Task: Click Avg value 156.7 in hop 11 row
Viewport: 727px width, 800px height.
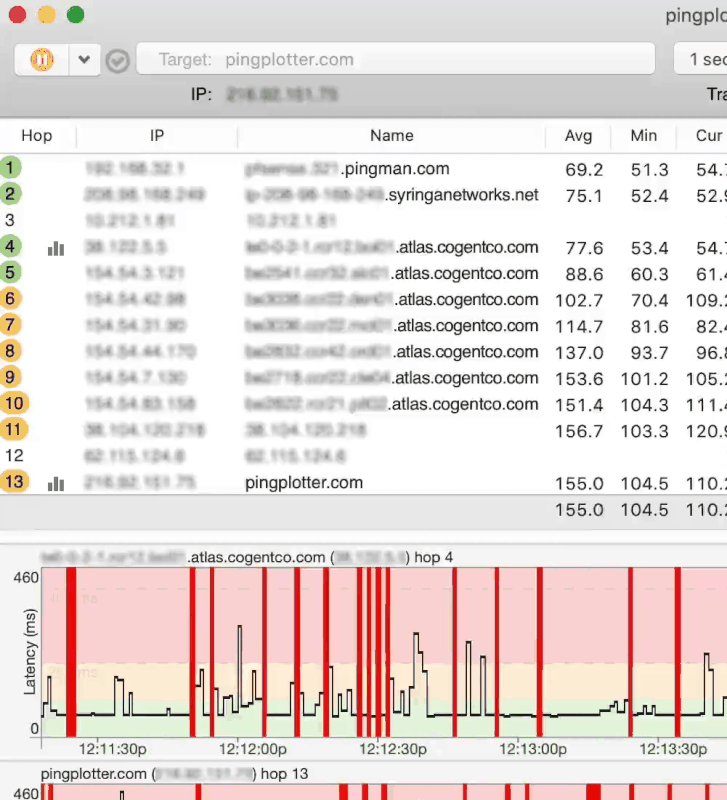Action: point(579,432)
